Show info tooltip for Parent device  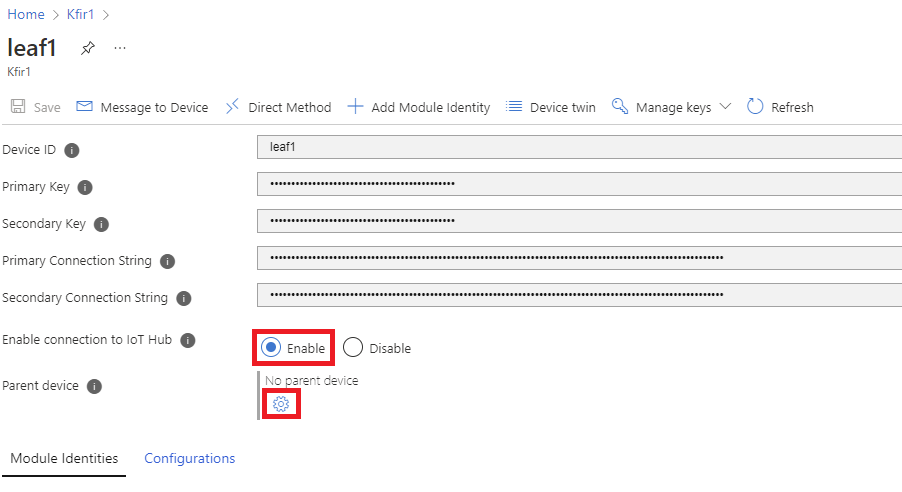click(94, 386)
